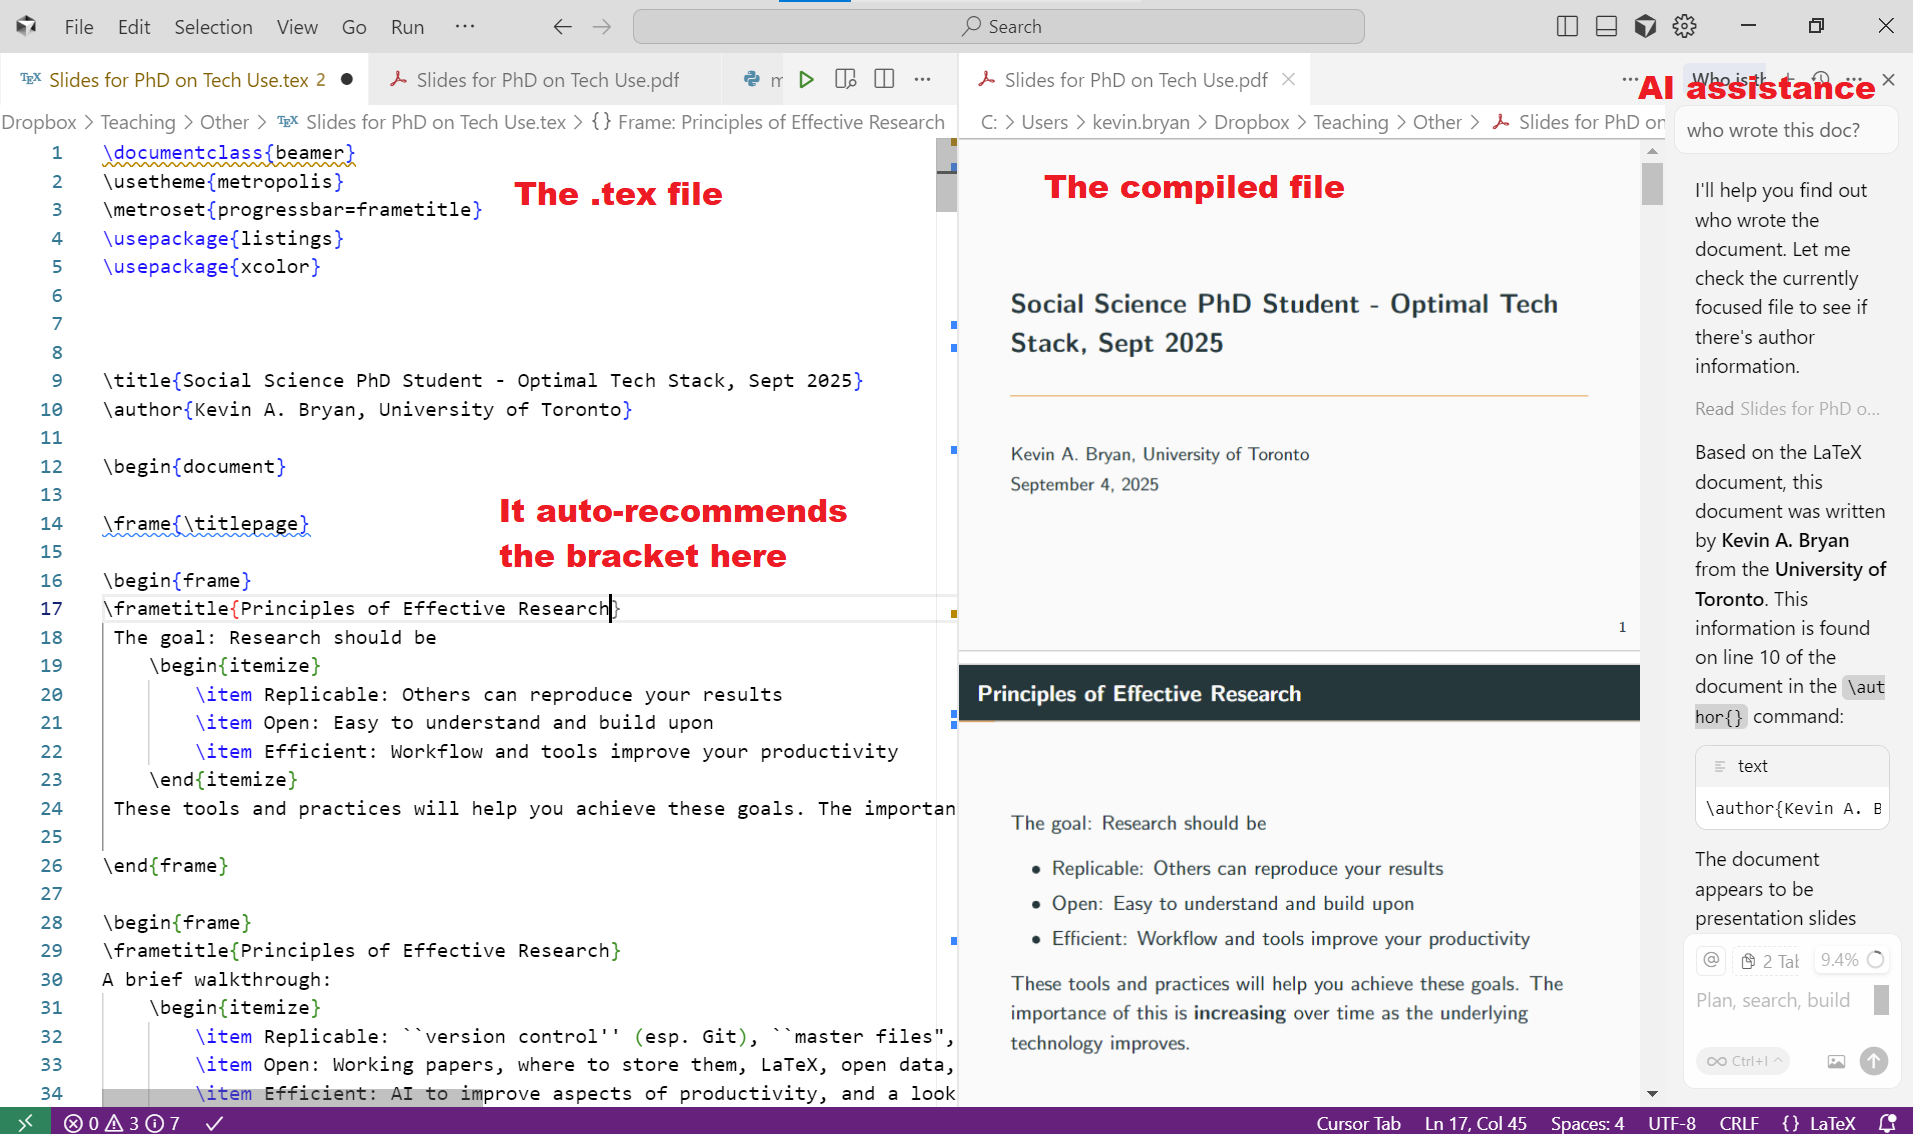Attach an image in the chat input

[1836, 1062]
